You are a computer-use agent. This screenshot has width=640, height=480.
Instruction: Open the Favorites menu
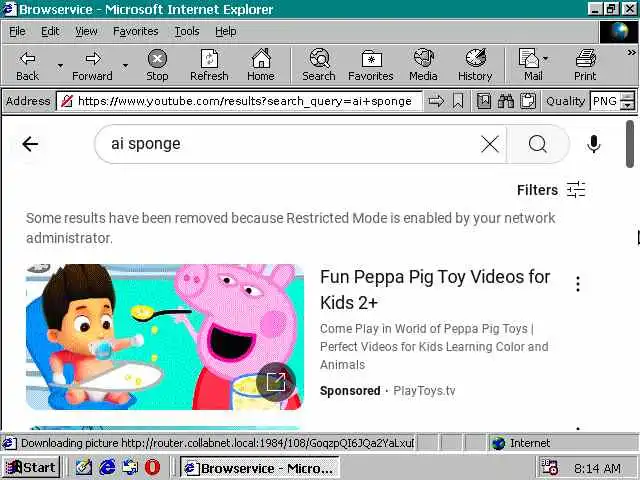pyautogui.click(x=136, y=31)
